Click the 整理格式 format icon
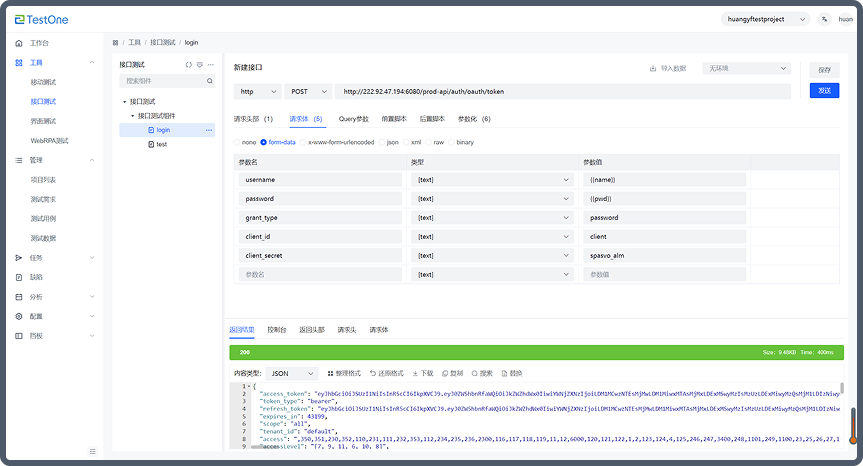The image size is (863, 466). (x=330, y=373)
